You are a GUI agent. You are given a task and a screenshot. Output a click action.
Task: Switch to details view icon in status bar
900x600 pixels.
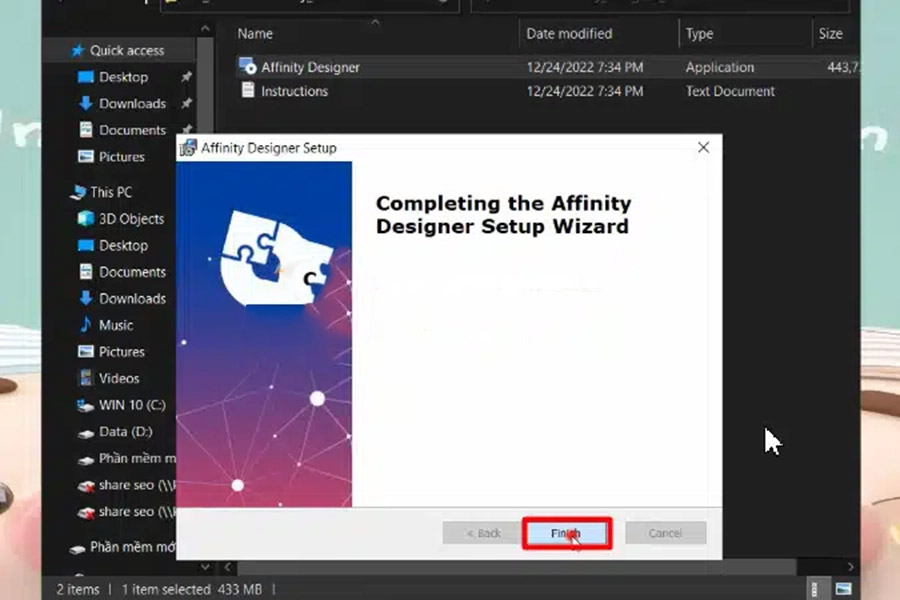pos(814,589)
